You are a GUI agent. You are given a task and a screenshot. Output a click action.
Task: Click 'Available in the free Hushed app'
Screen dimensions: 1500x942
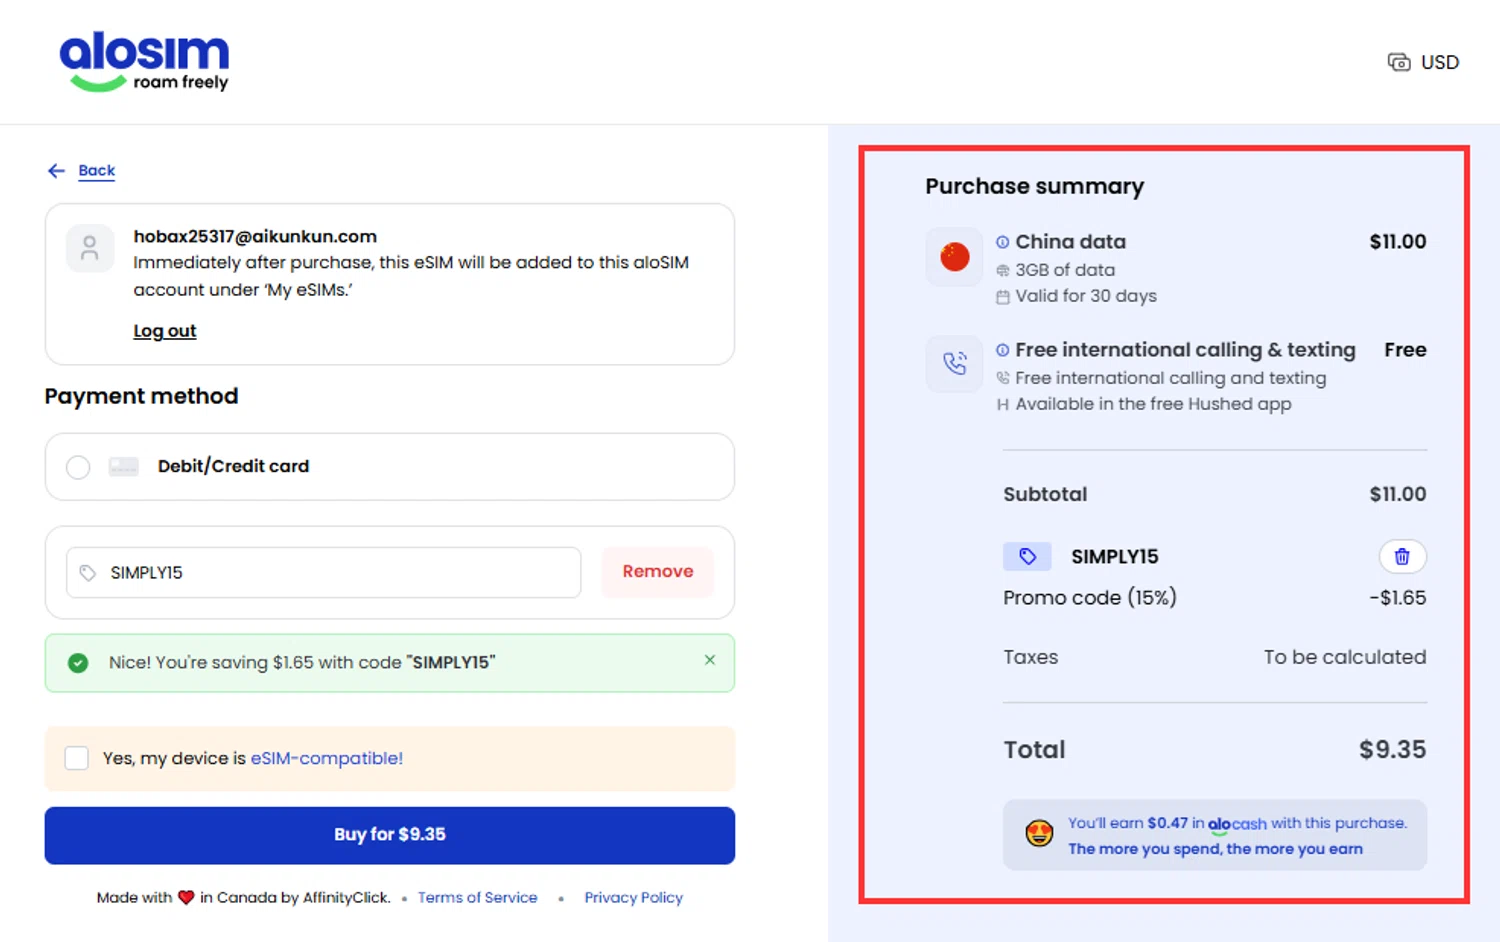tap(1153, 404)
